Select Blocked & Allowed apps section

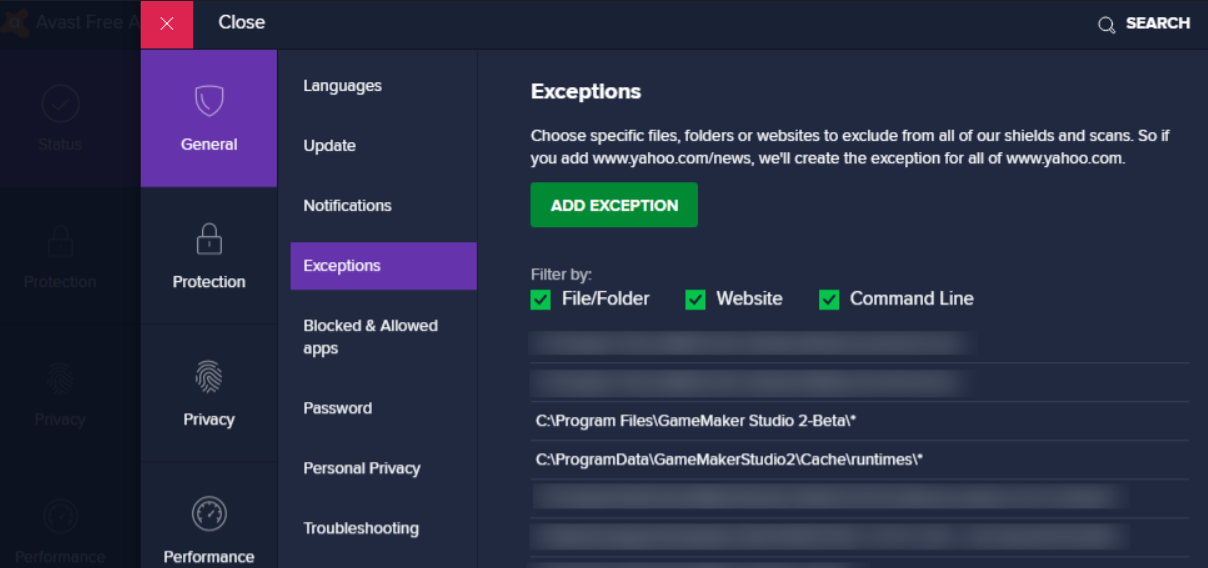[x=370, y=337]
